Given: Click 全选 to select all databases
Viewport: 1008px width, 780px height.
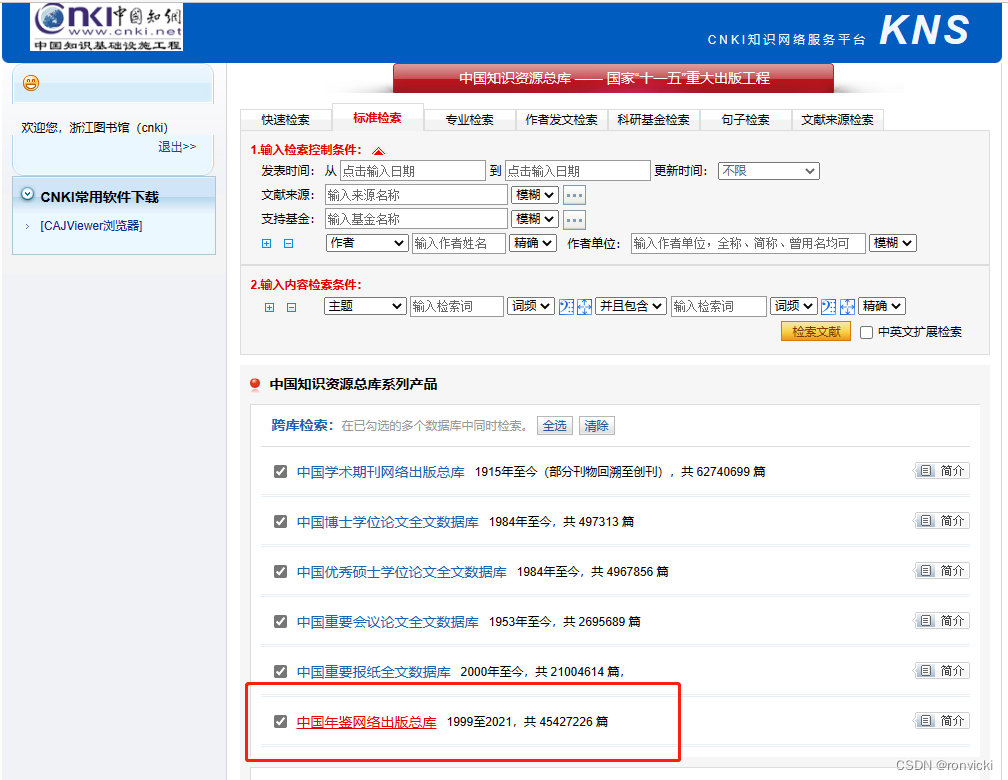Looking at the screenshot, I should point(554,425).
